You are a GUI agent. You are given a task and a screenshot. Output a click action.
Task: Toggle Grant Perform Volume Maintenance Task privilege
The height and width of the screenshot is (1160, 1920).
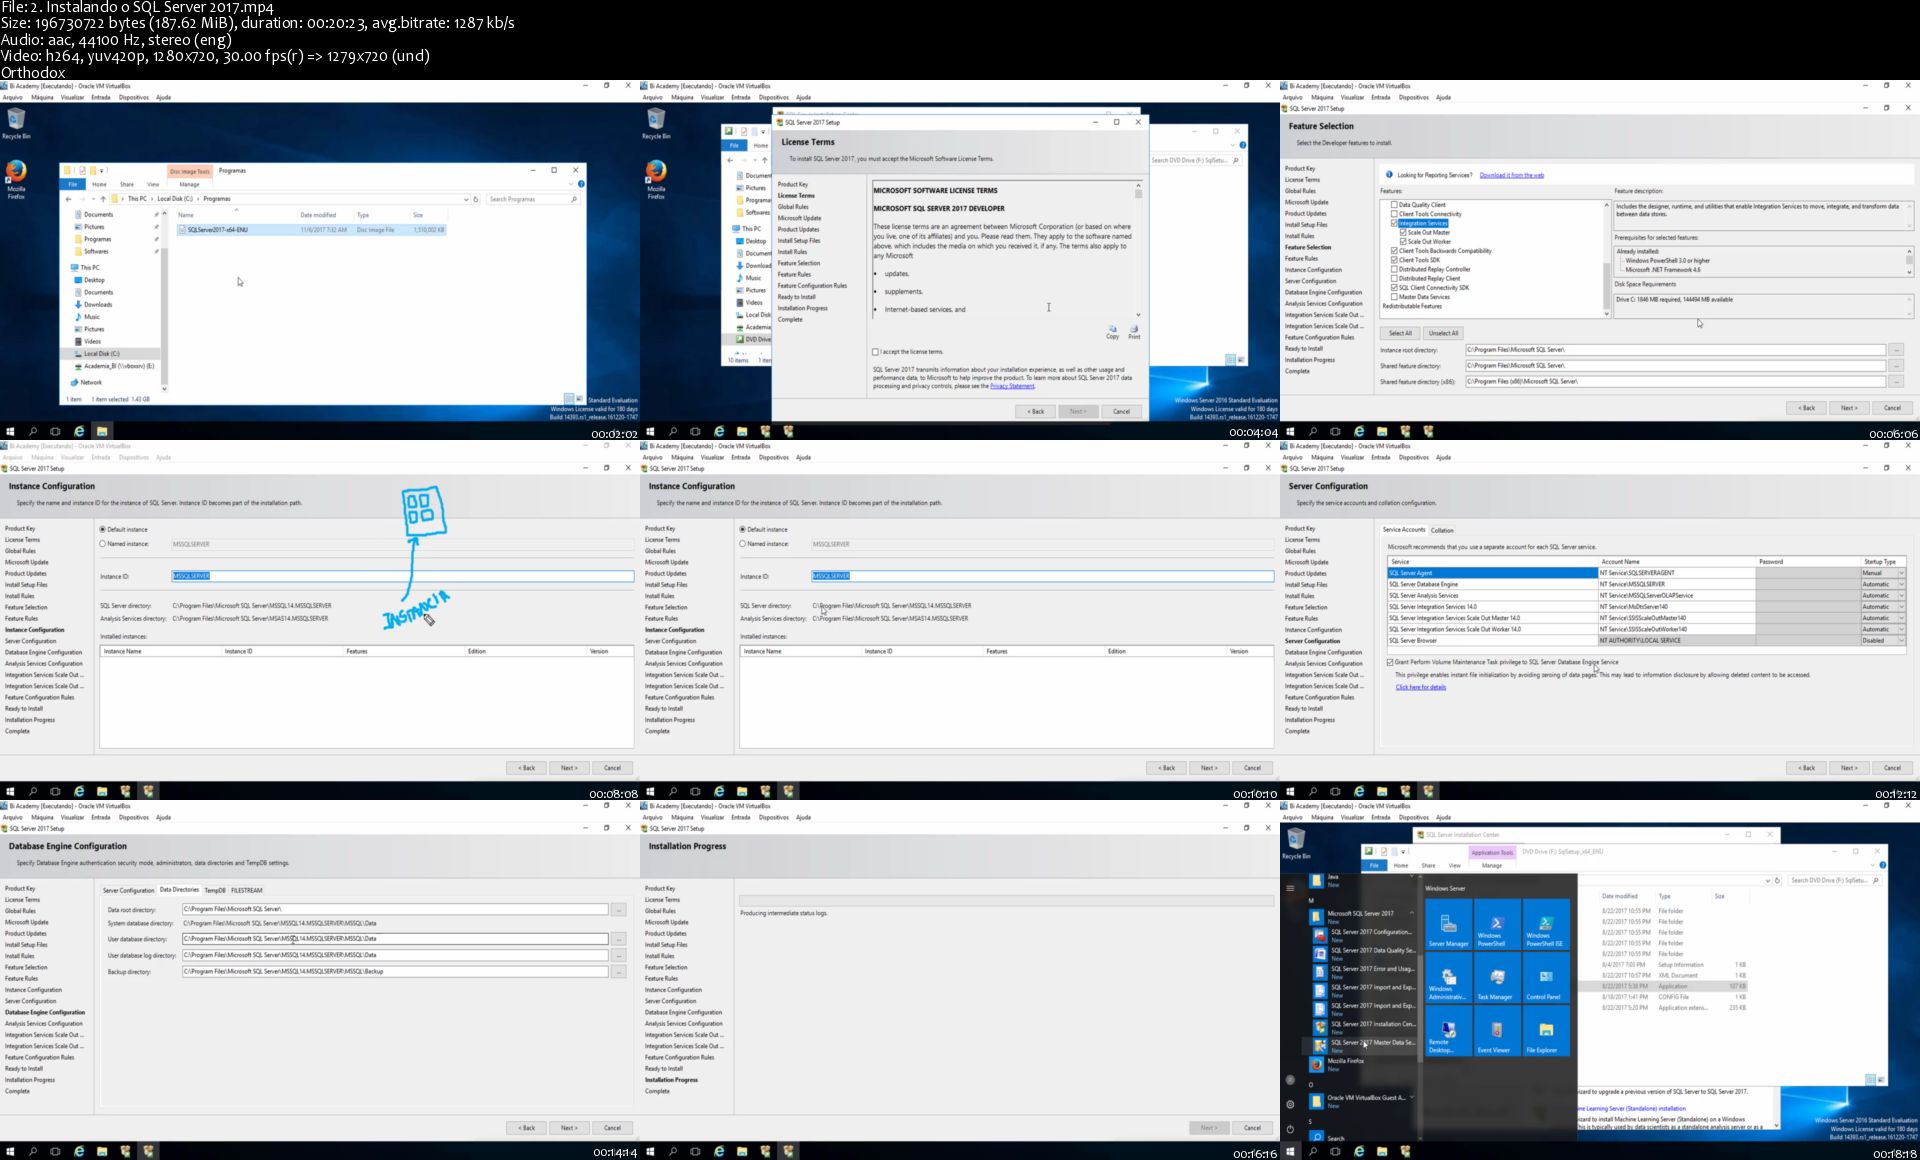pos(1390,662)
